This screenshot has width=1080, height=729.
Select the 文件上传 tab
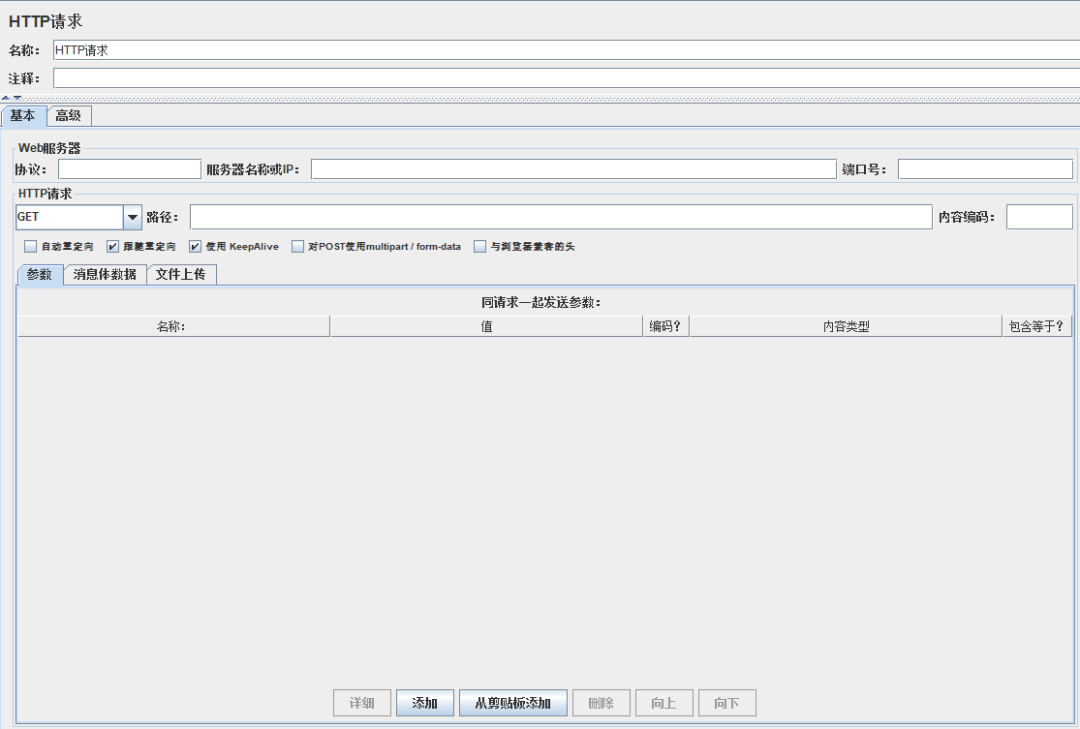[181, 274]
